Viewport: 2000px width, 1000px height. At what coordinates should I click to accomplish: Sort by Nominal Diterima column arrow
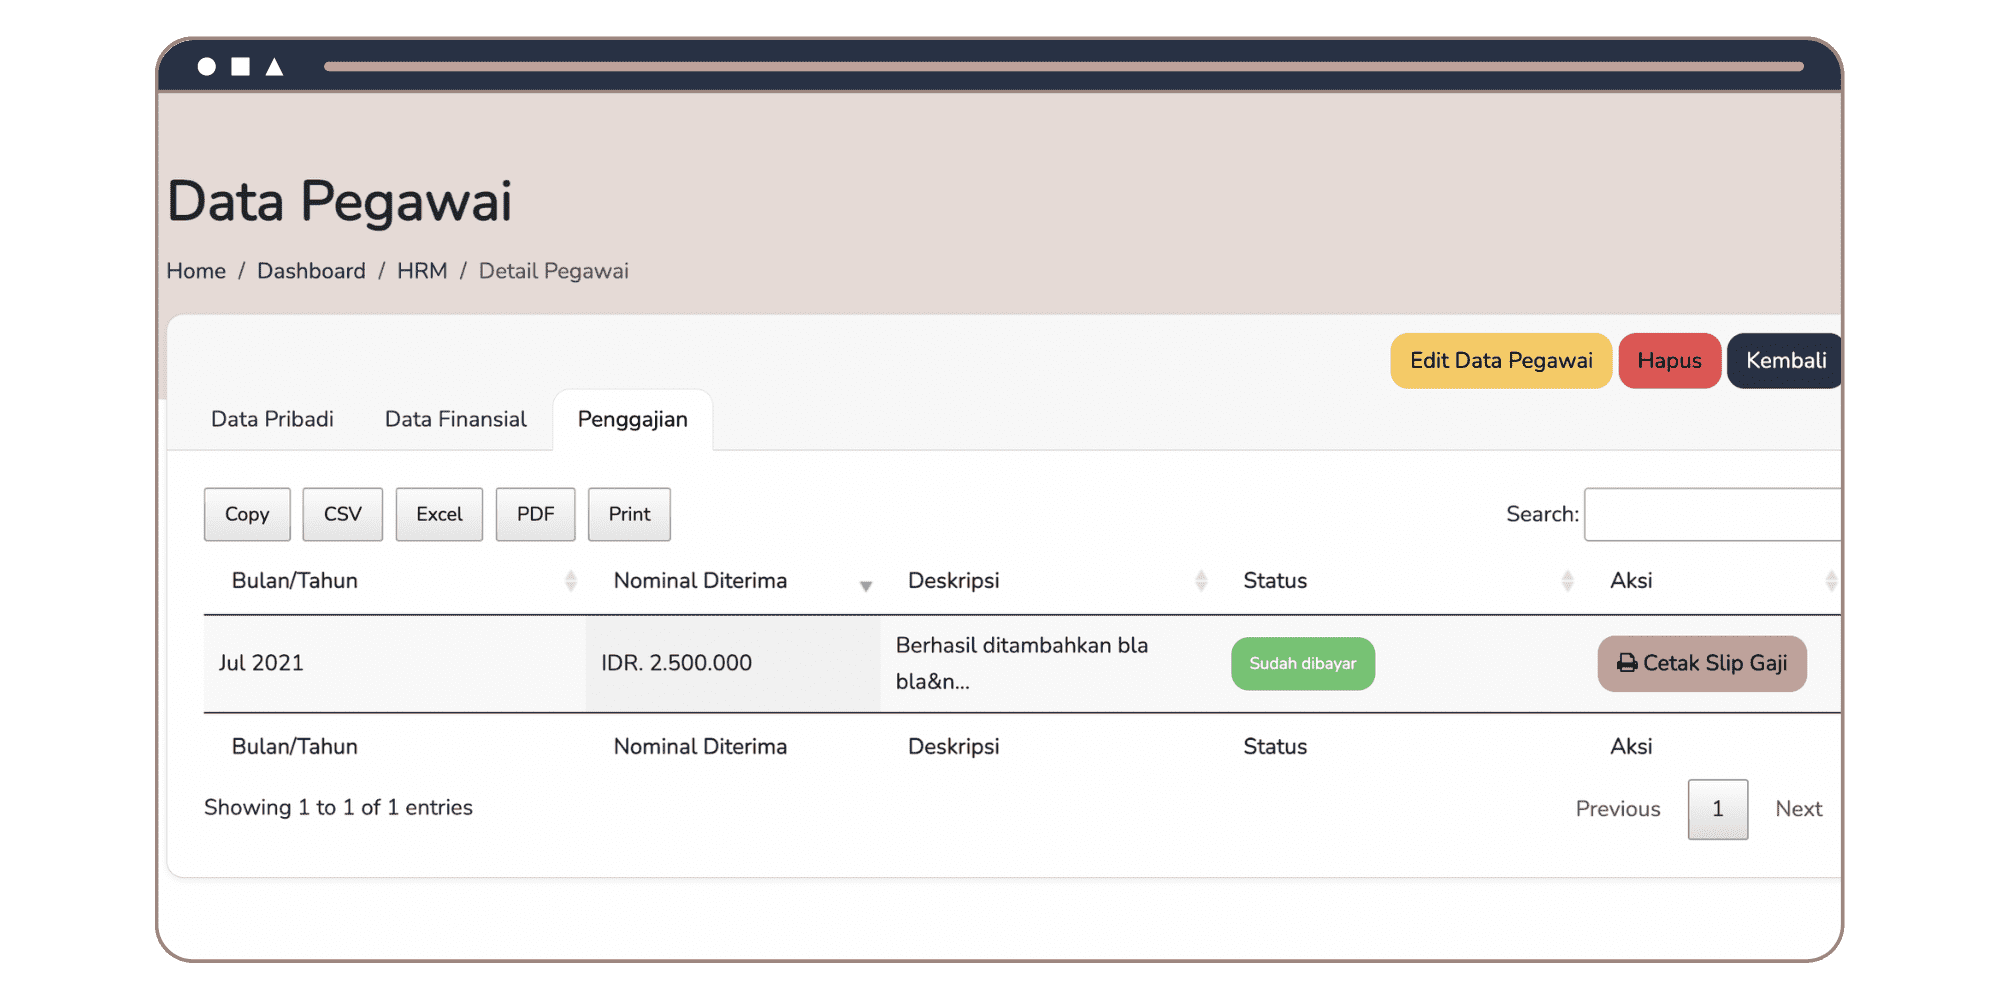pyautogui.click(x=865, y=584)
